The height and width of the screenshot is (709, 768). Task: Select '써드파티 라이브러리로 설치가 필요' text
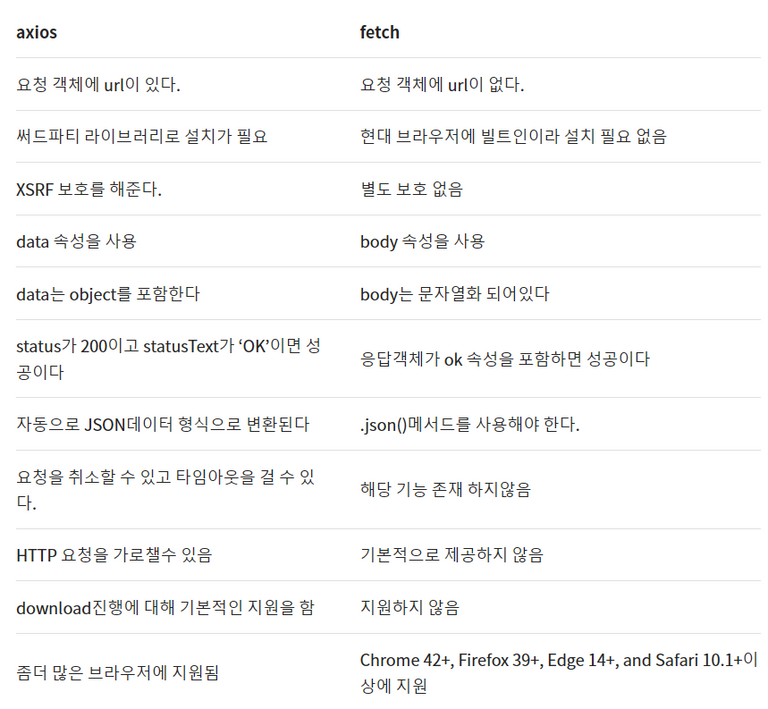tap(142, 137)
